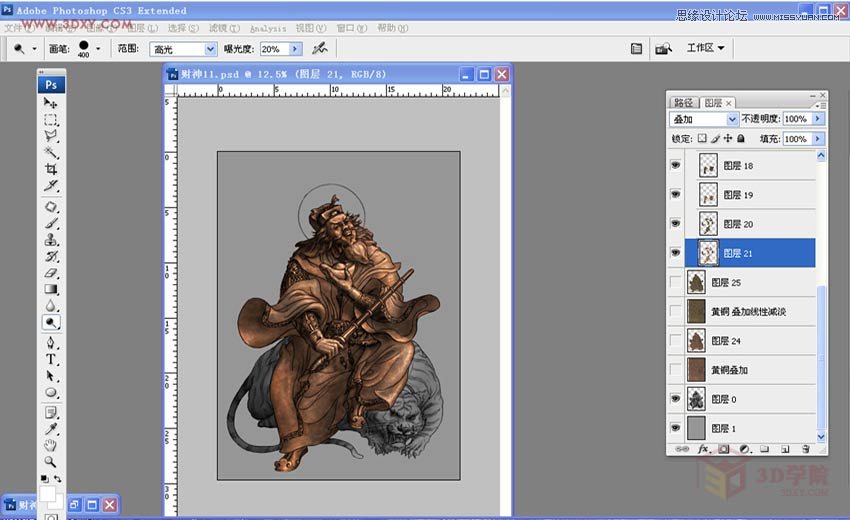
Task: Select the Eraser tool
Action: click(50, 273)
